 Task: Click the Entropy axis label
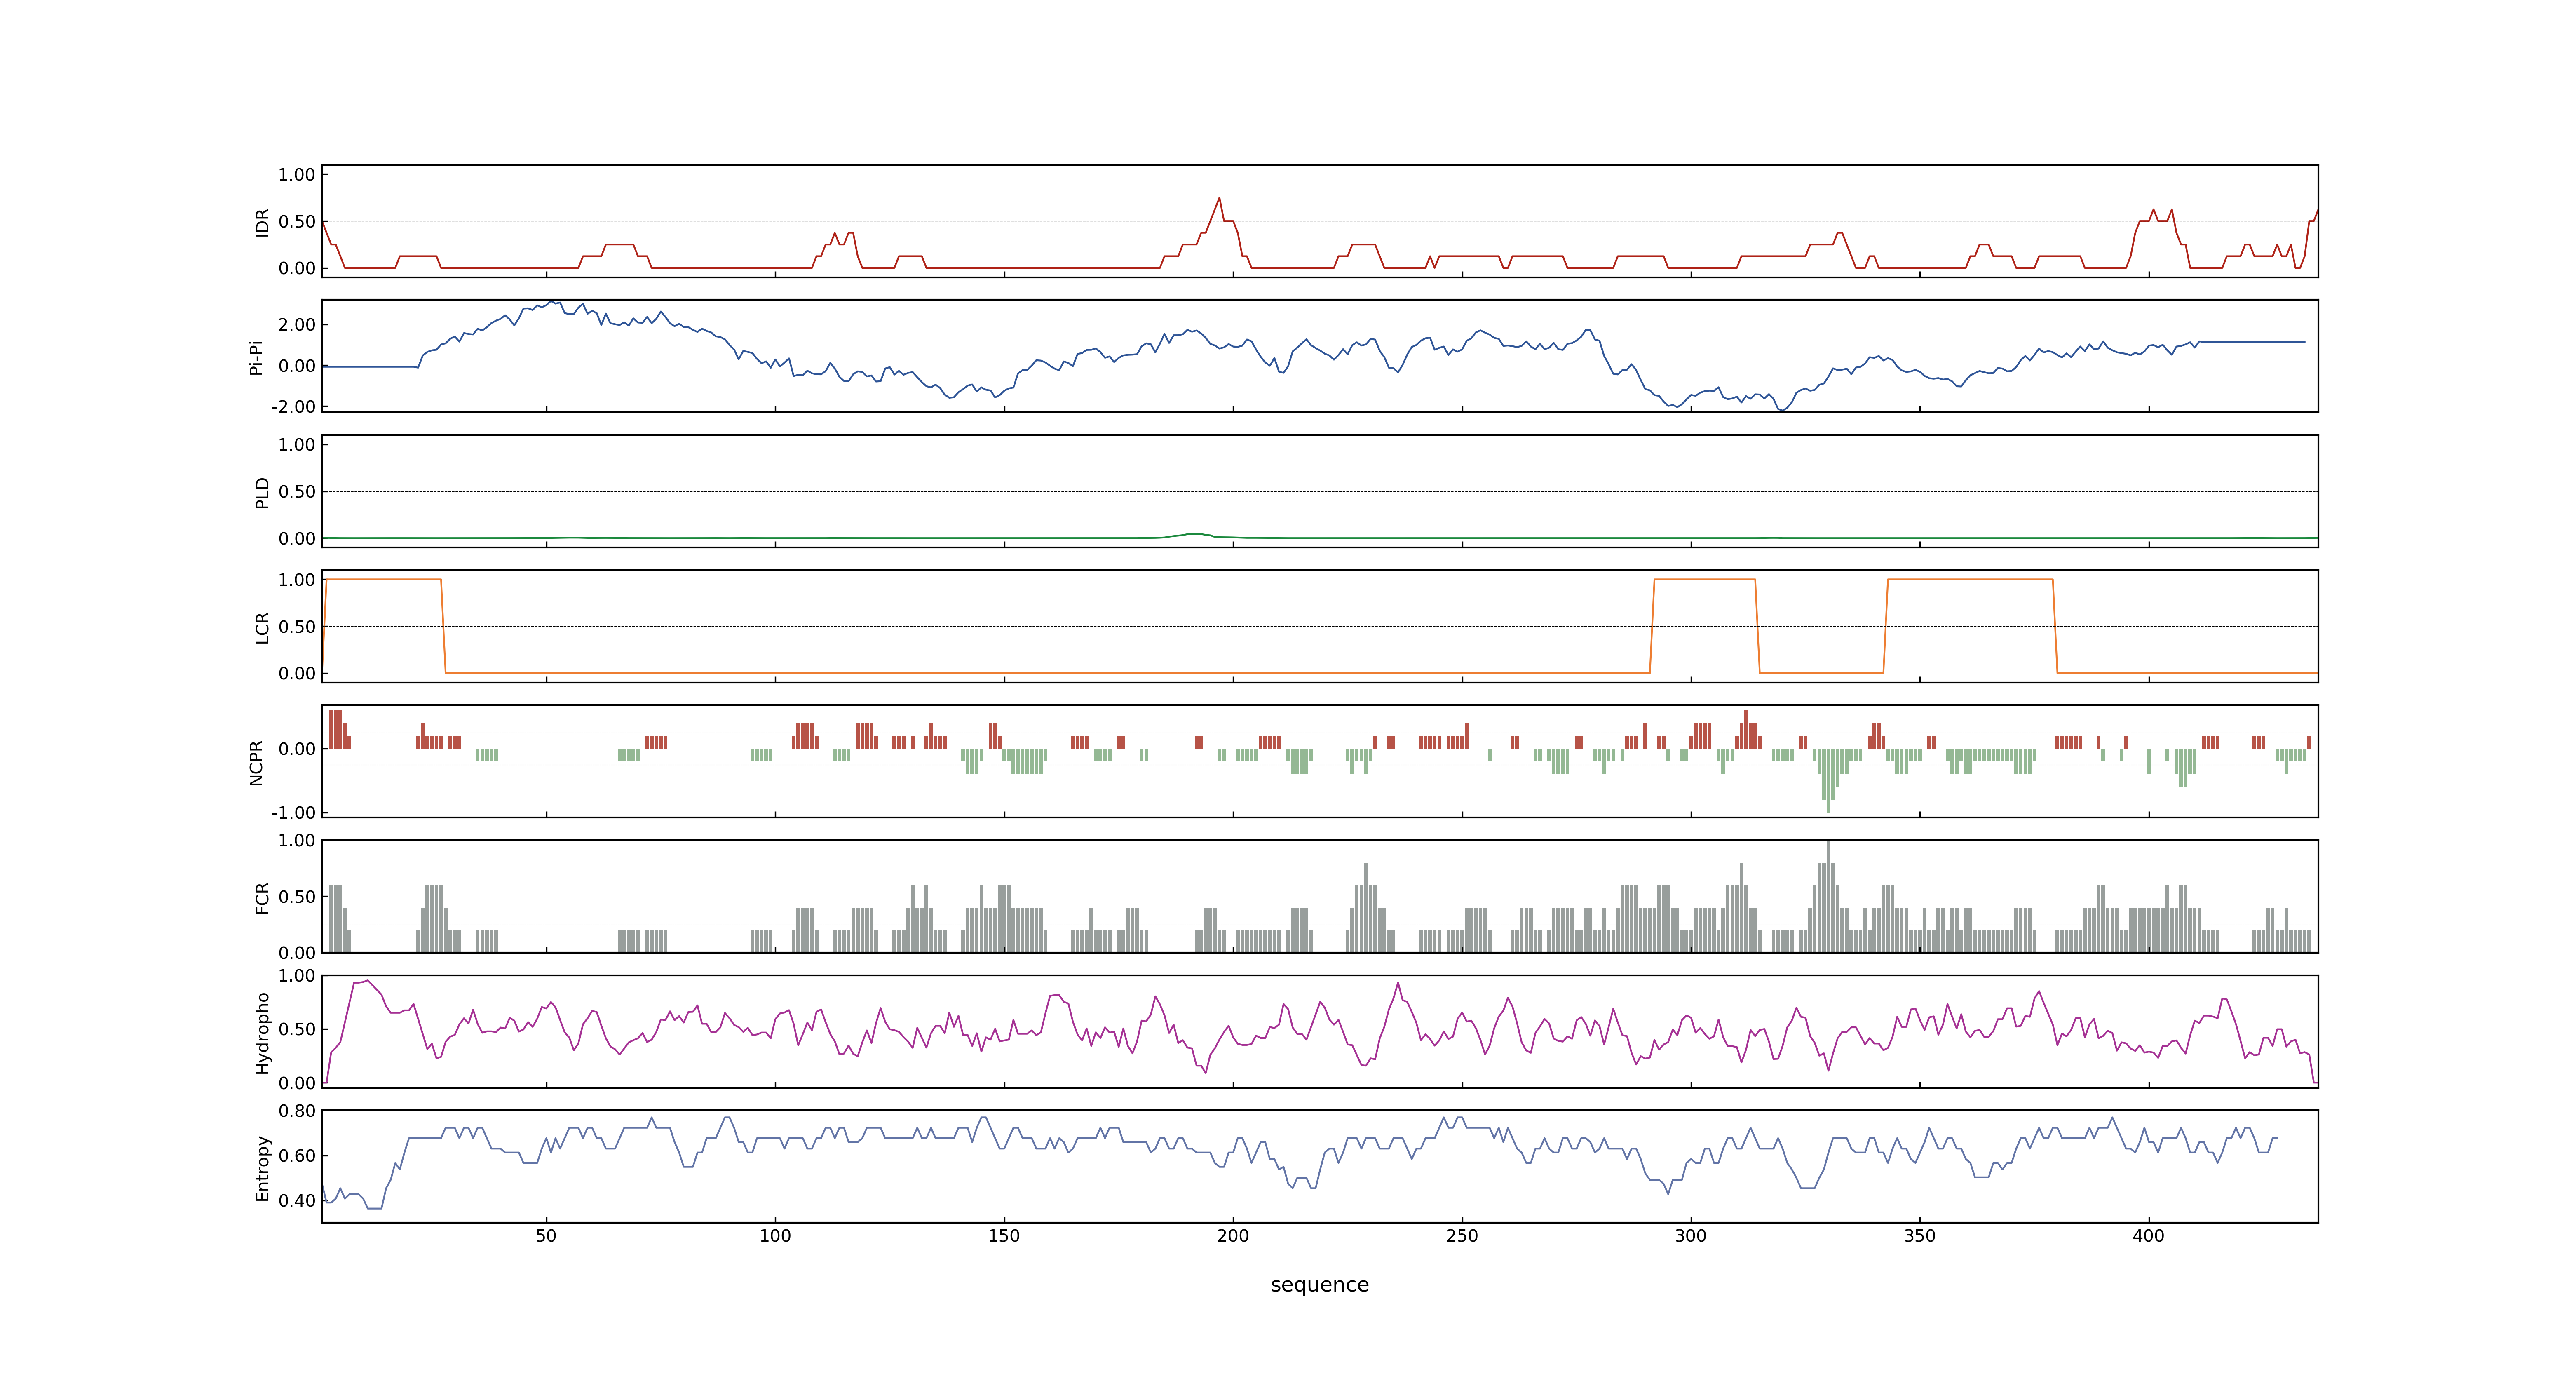262,1168
